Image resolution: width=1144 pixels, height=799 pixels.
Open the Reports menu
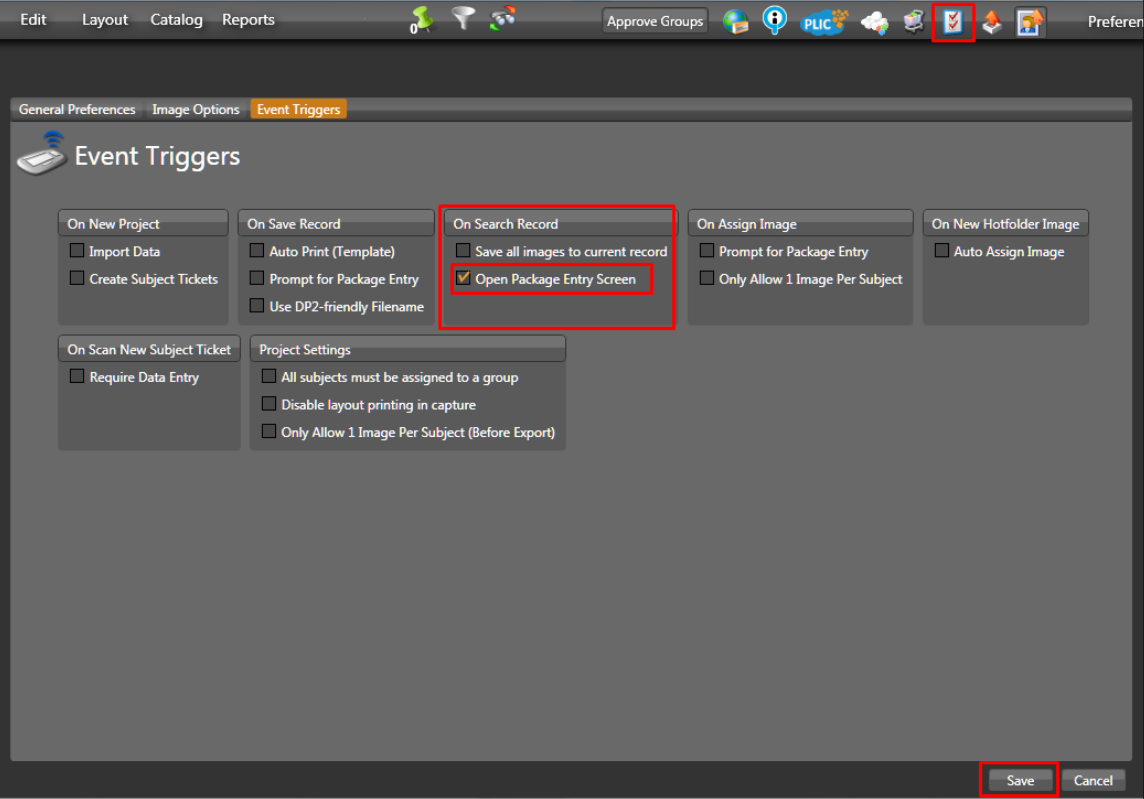pyautogui.click(x=247, y=18)
